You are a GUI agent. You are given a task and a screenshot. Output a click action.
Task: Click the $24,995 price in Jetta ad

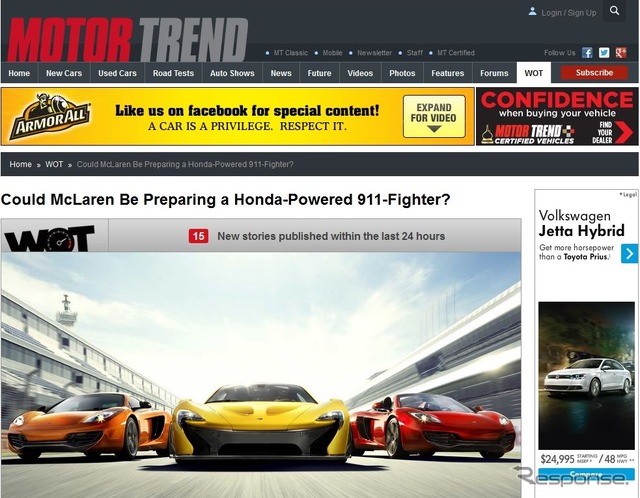tap(557, 459)
